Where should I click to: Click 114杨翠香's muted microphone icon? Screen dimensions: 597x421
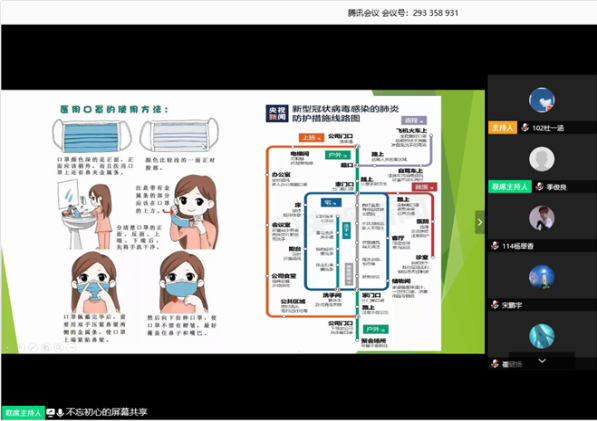tap(495, 246)
